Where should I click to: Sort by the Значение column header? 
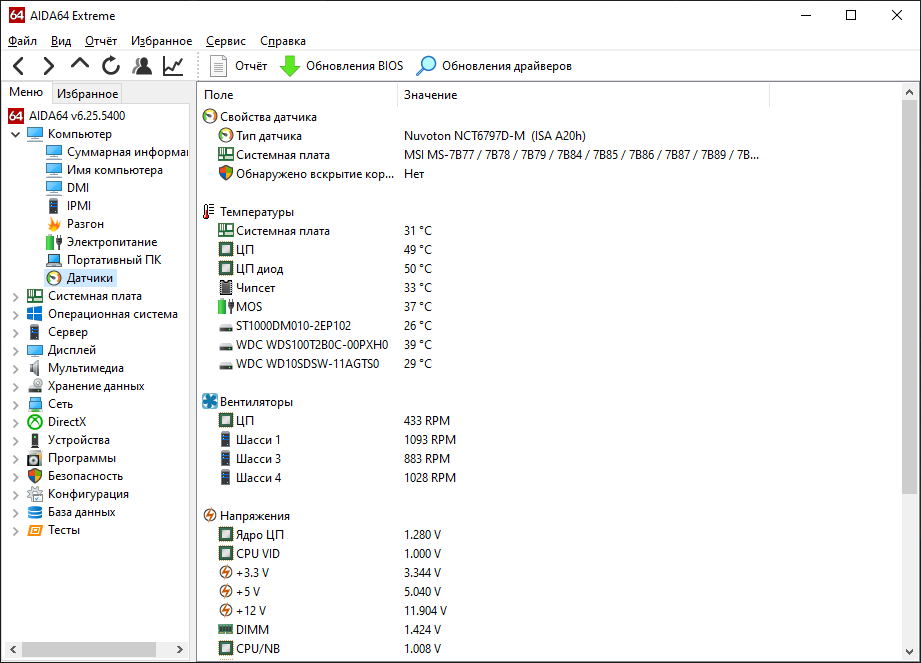pos(583,95)
